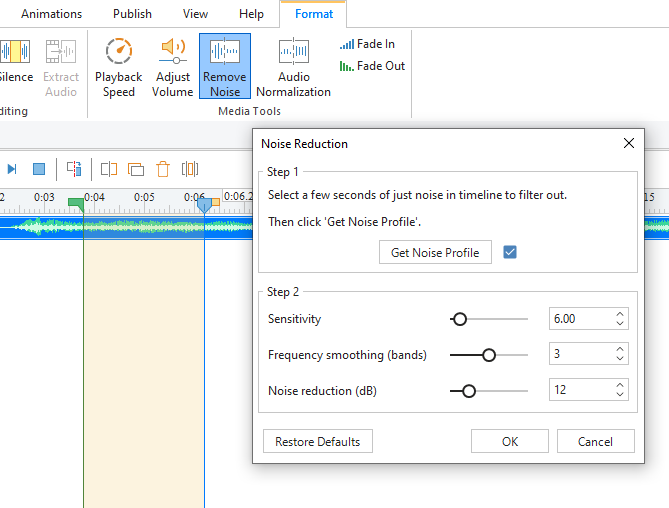Click the split at playhead icon

(74, 169)
